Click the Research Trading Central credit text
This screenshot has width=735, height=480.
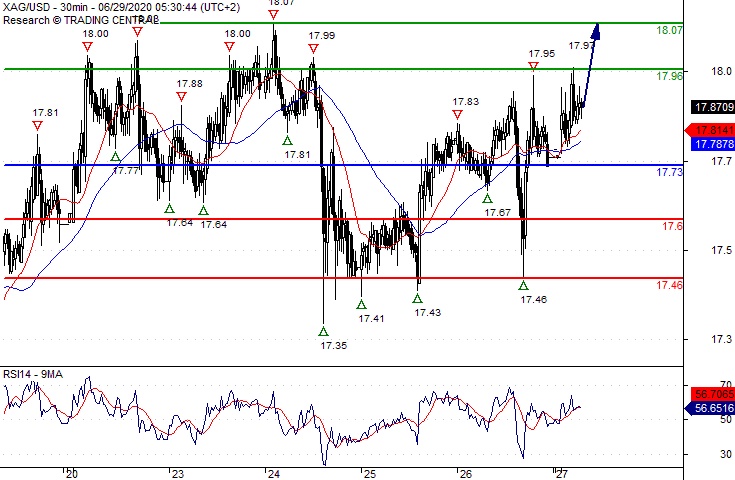click(81, 20)
